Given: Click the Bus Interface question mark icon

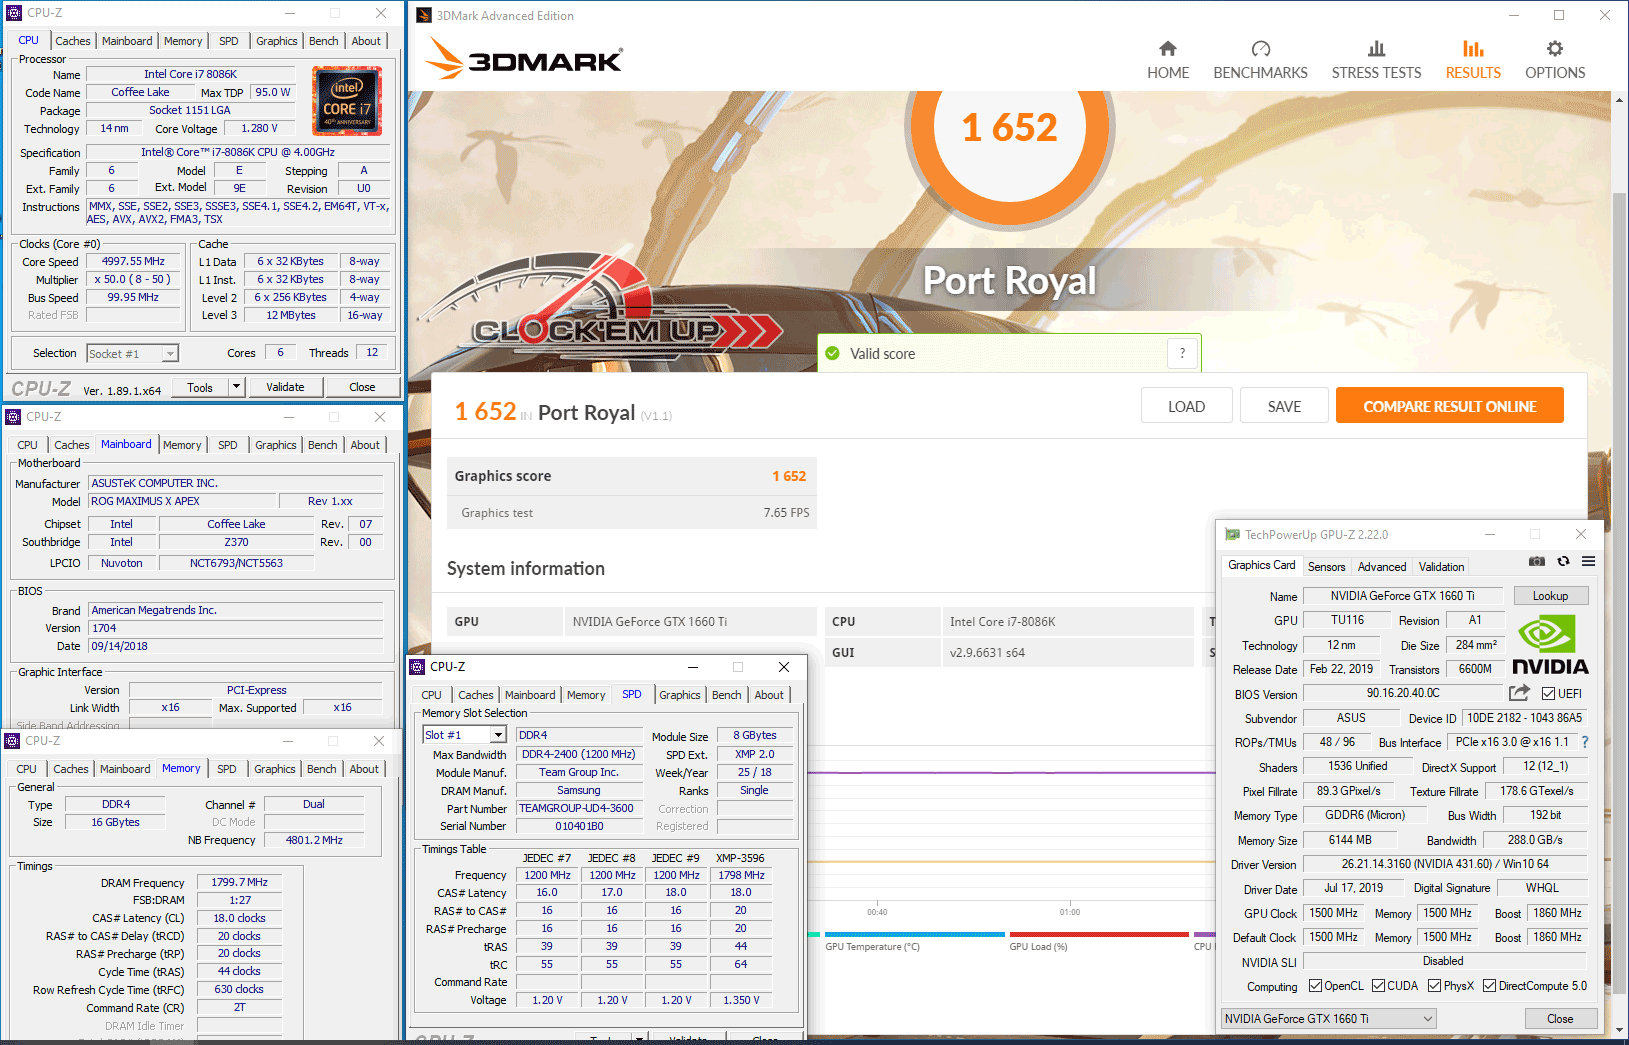Looking at the screenshot, I should click(x=1585, y=742).
